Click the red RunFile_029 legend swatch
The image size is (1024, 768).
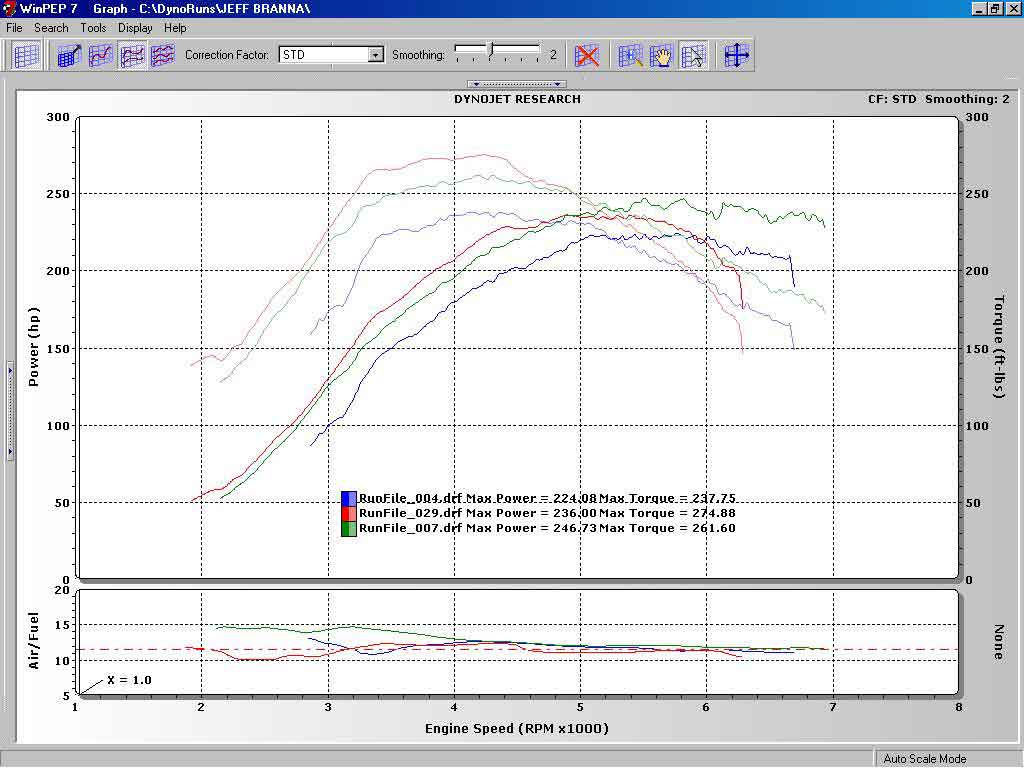point(349,513)
